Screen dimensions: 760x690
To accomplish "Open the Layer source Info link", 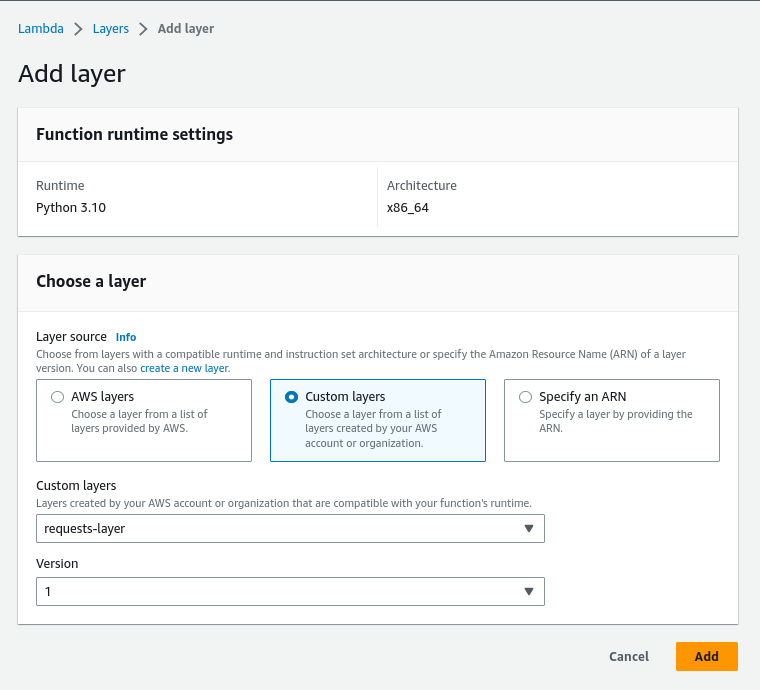I will [x=126, y=338].
